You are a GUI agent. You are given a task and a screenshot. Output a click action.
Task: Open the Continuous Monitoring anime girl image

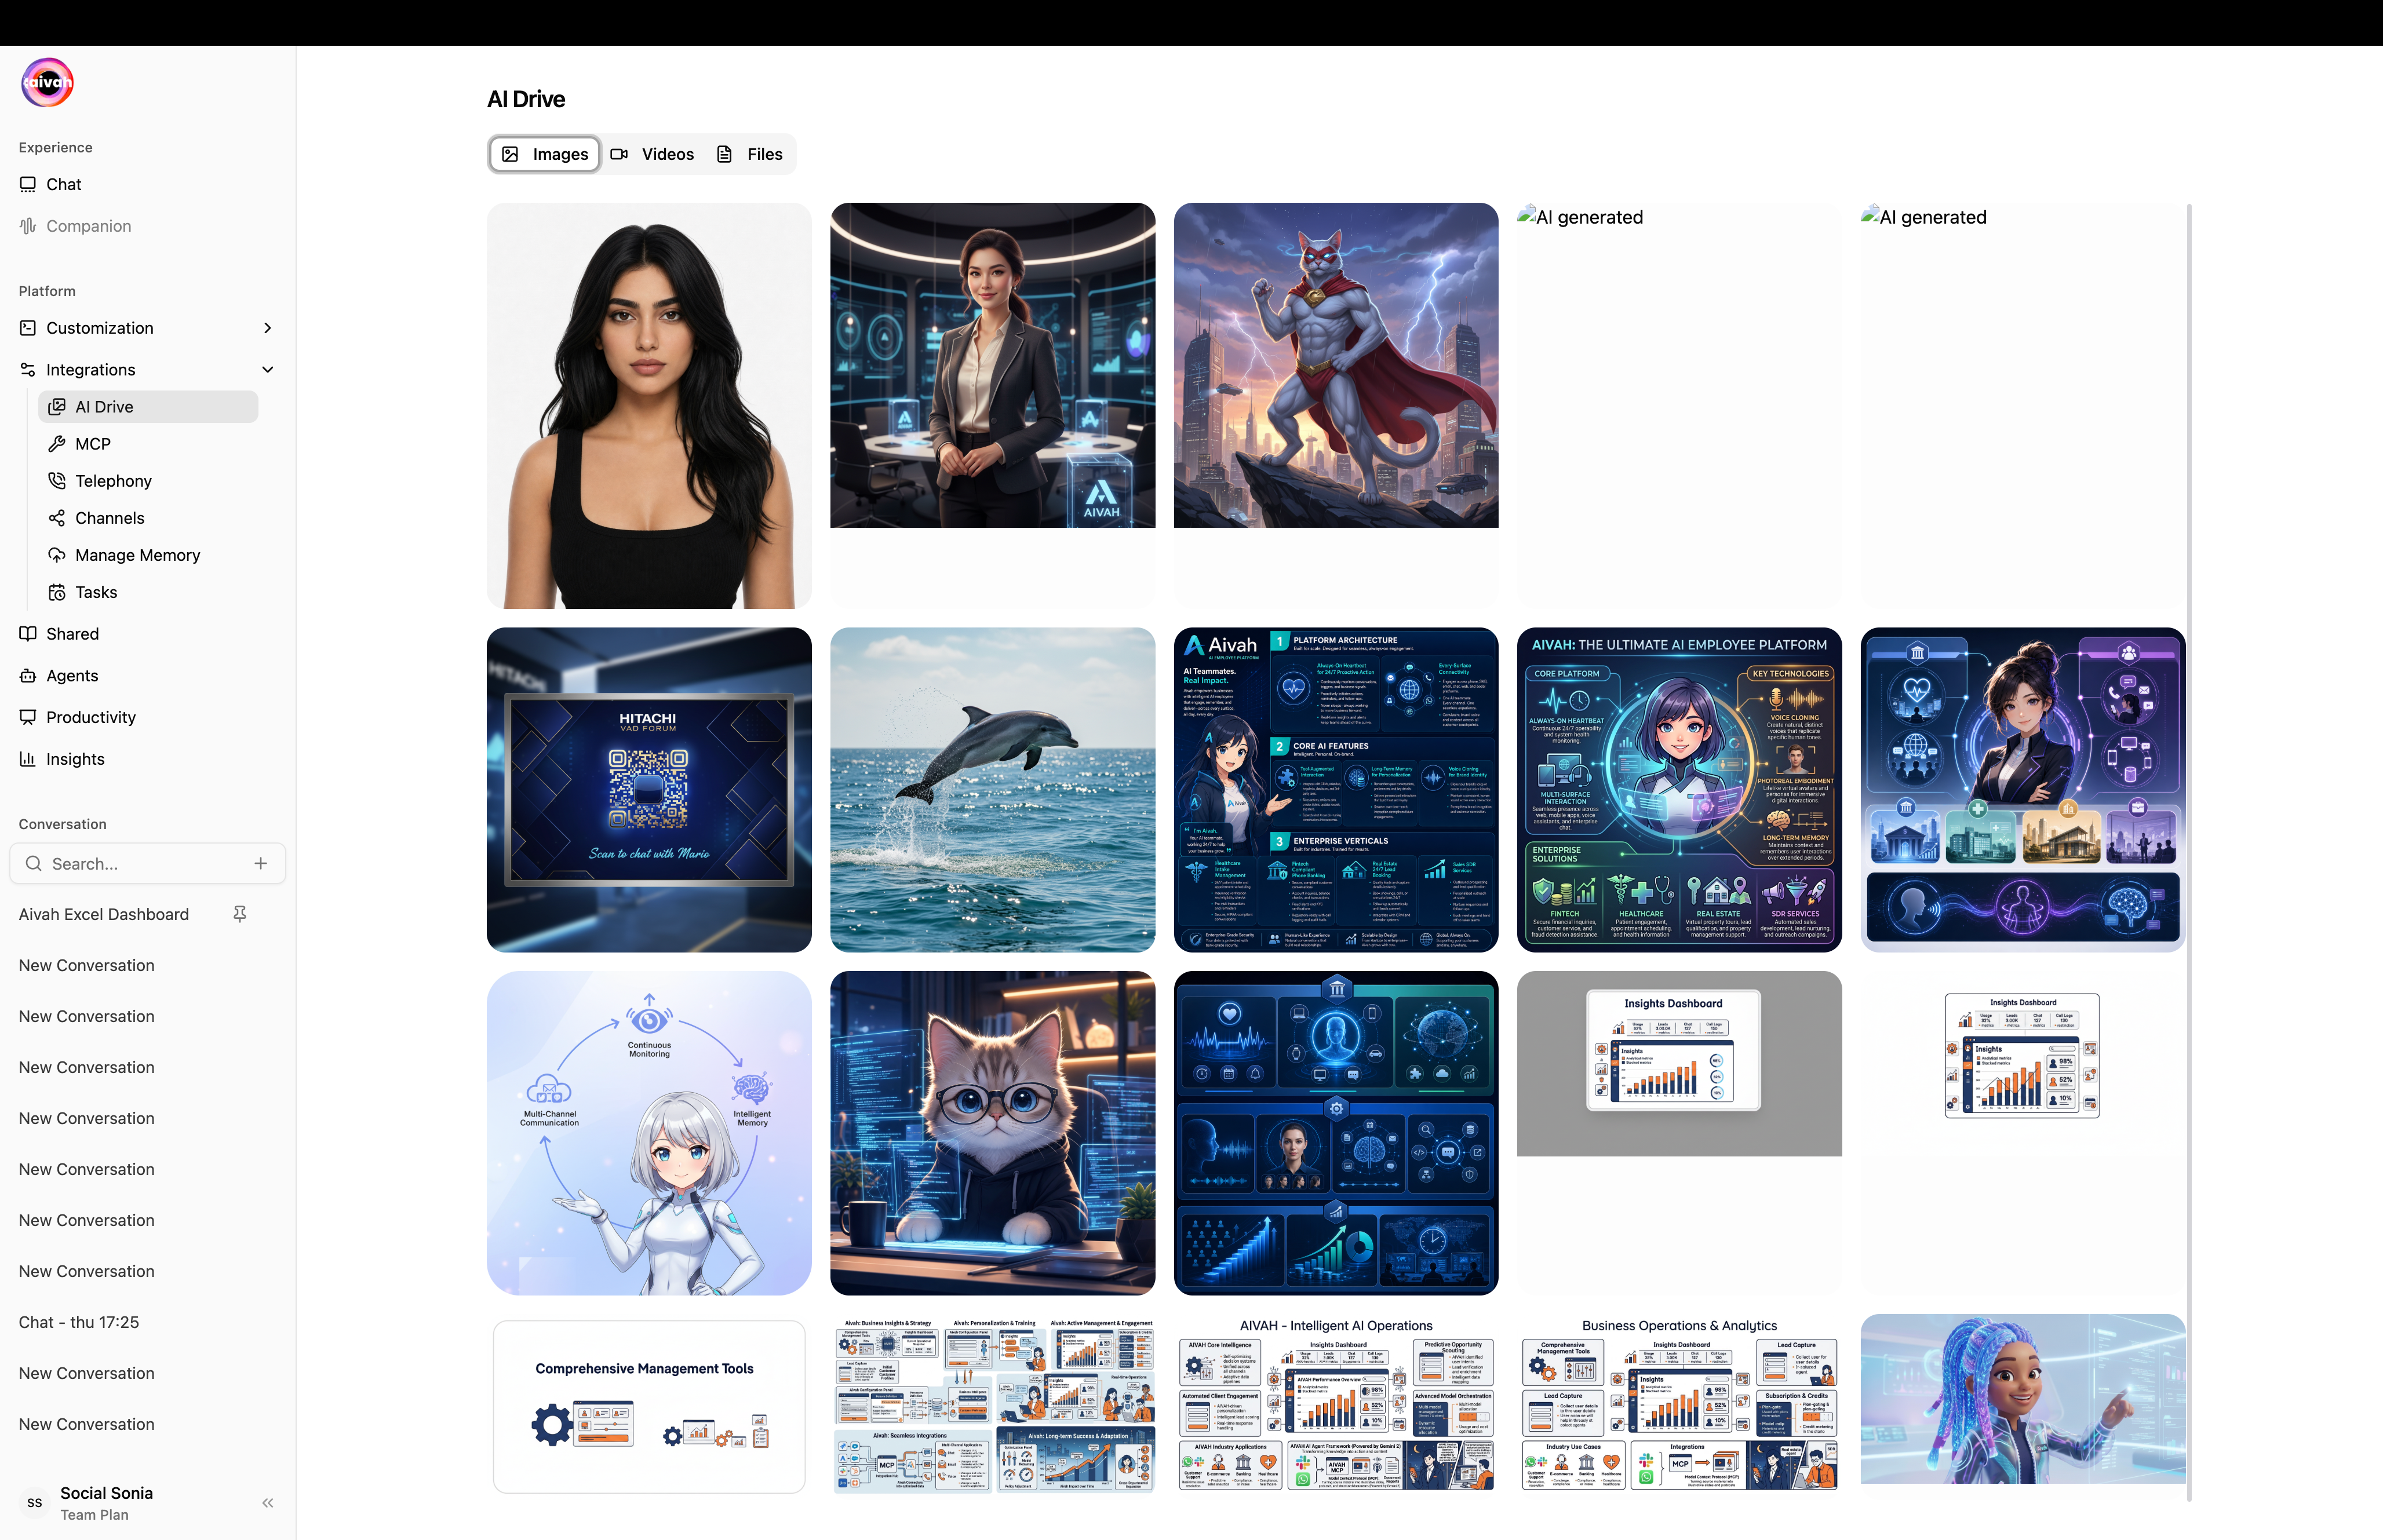[649, 1133]
